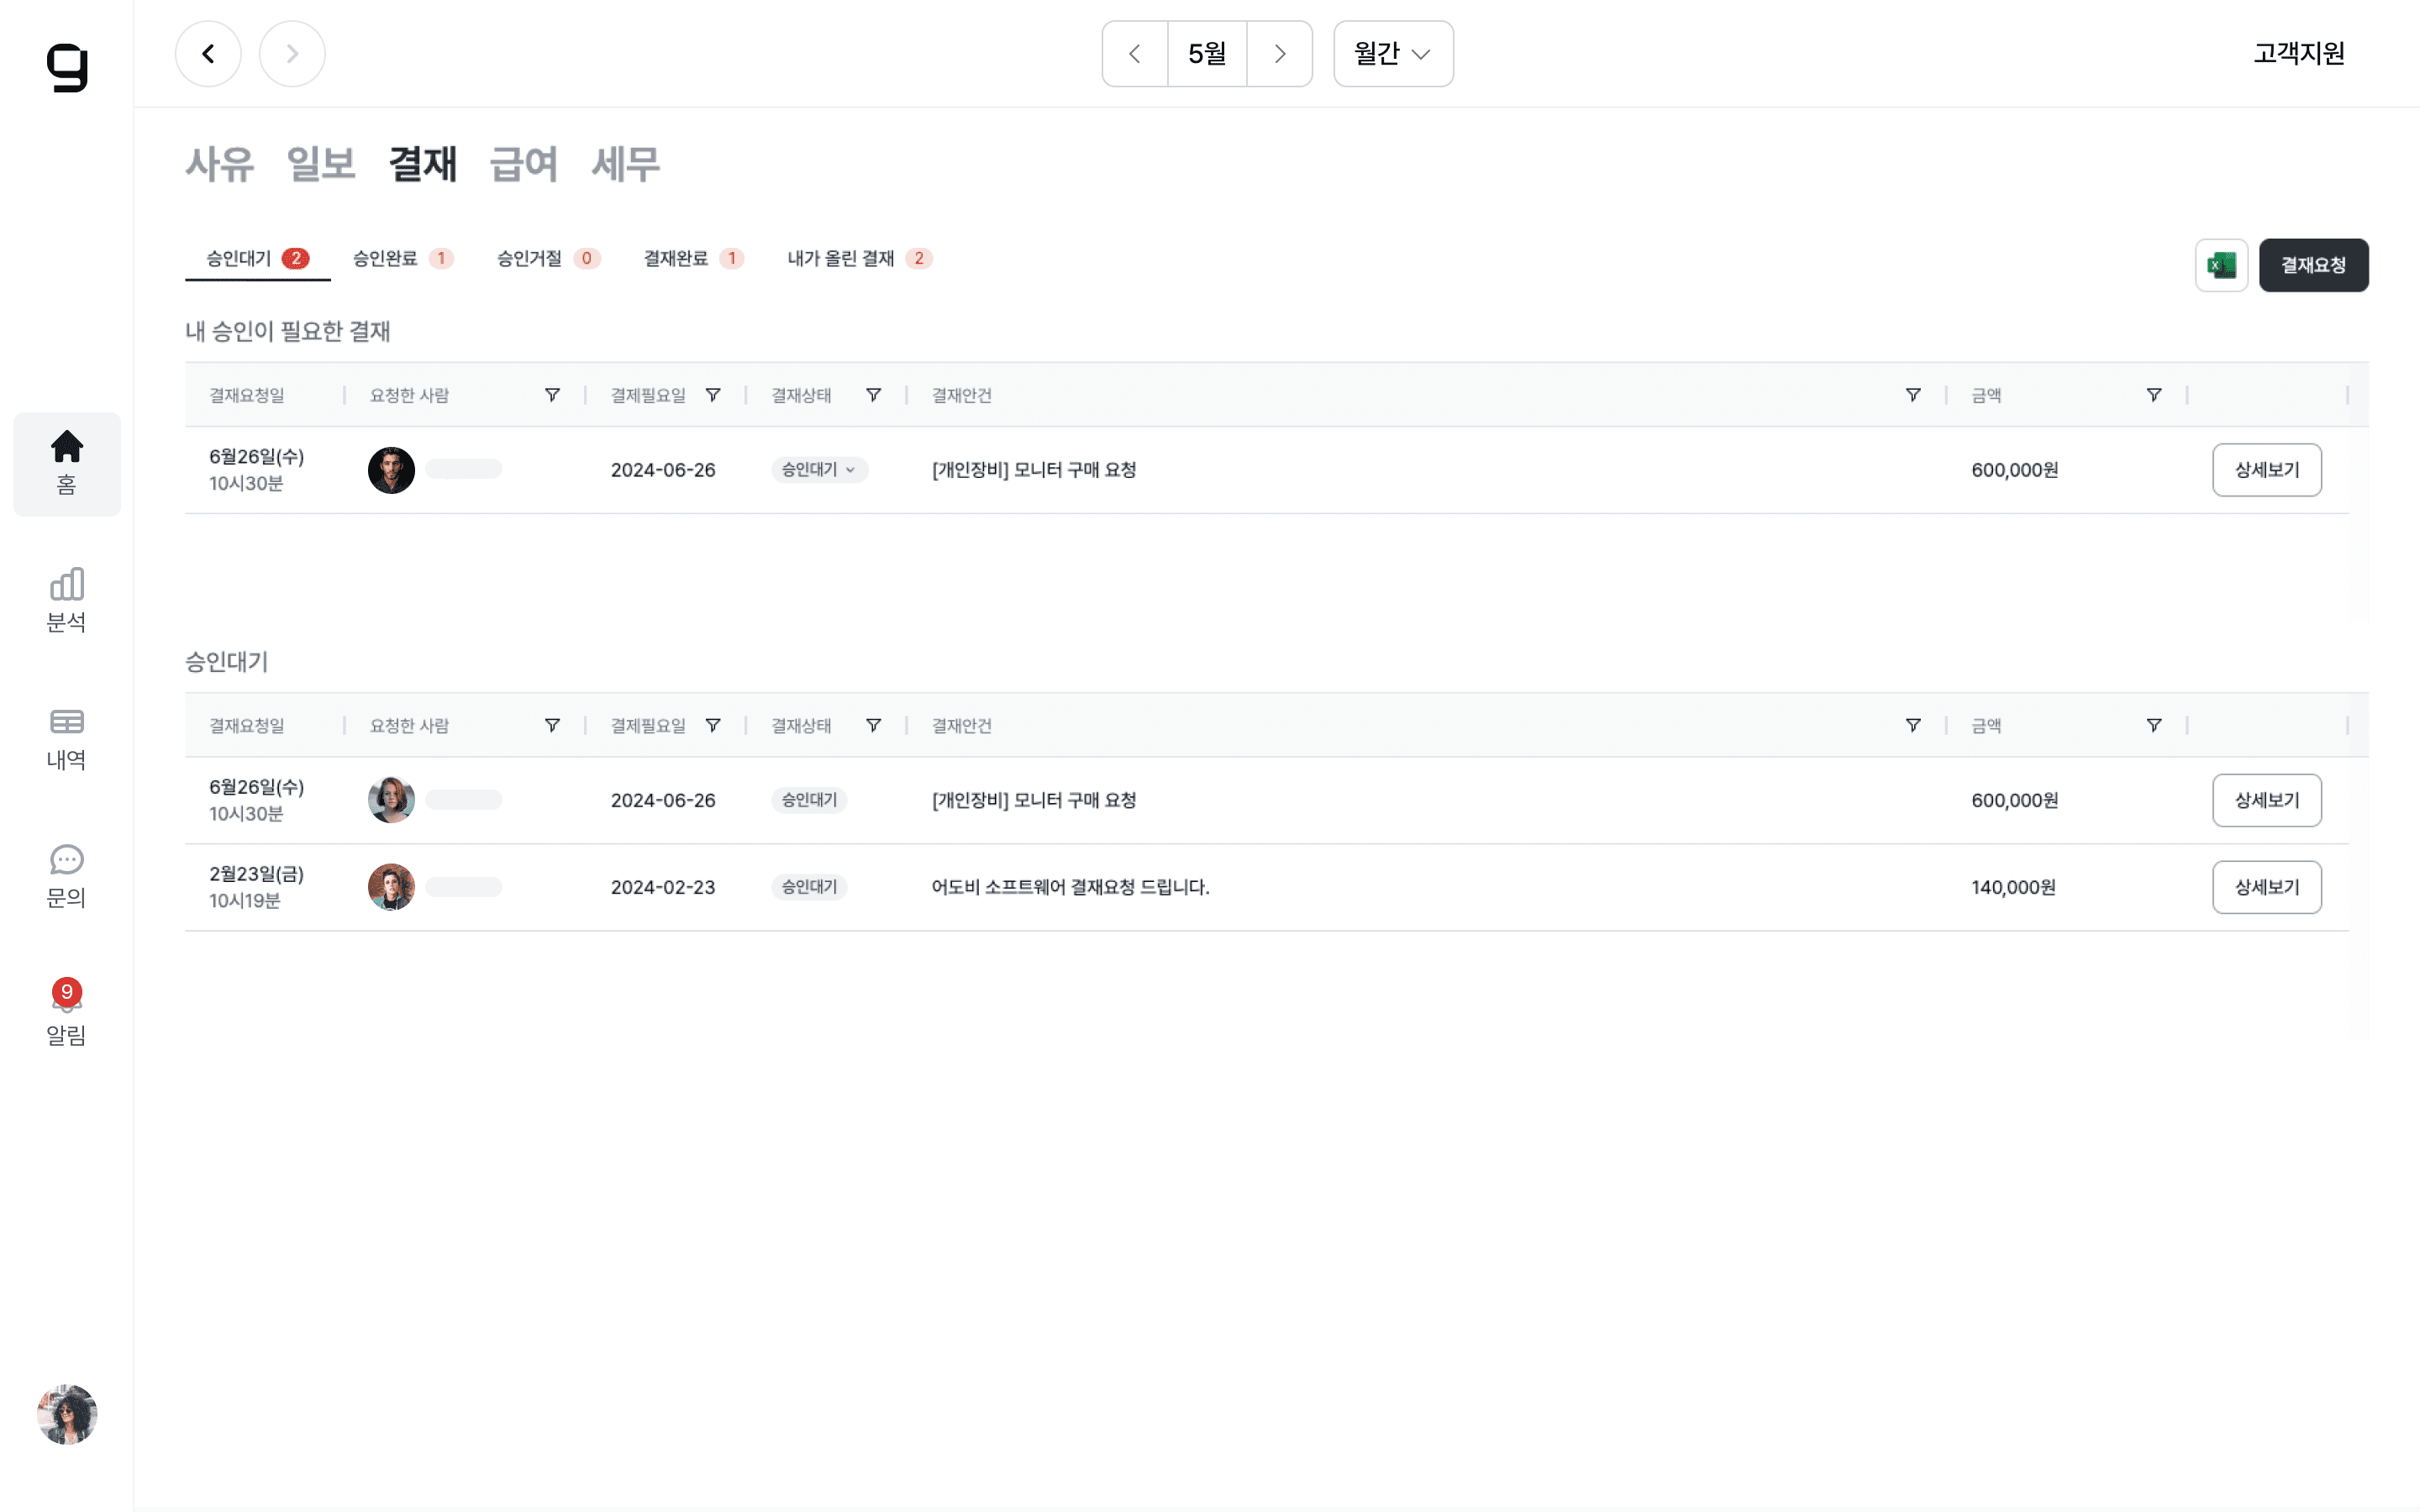Switch to the 승인완료 tab
Viewport: 2420px width, 1512px height.
[x=402, y=259]
